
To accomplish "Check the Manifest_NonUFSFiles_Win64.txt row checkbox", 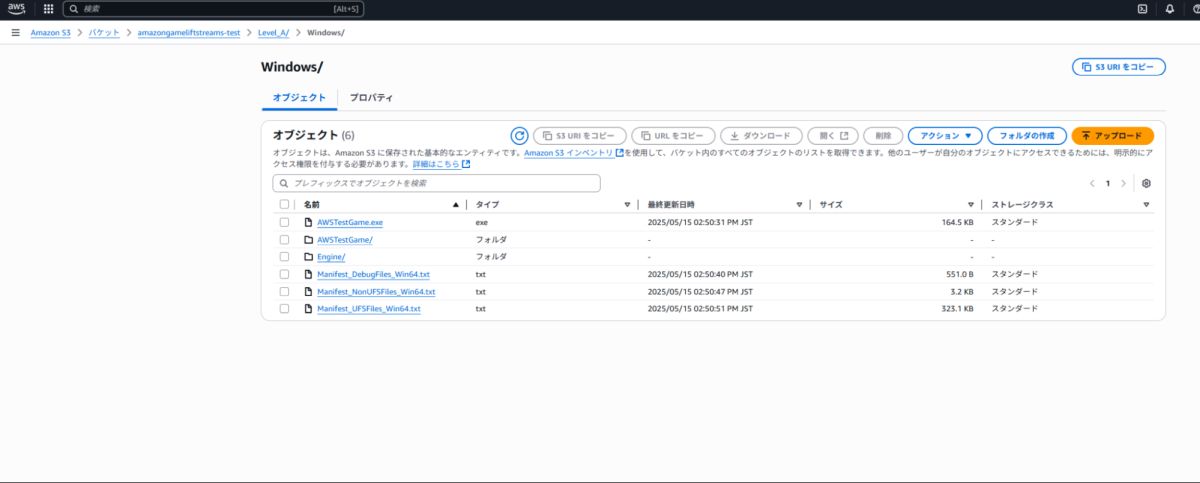I will (x=285, y=291).
